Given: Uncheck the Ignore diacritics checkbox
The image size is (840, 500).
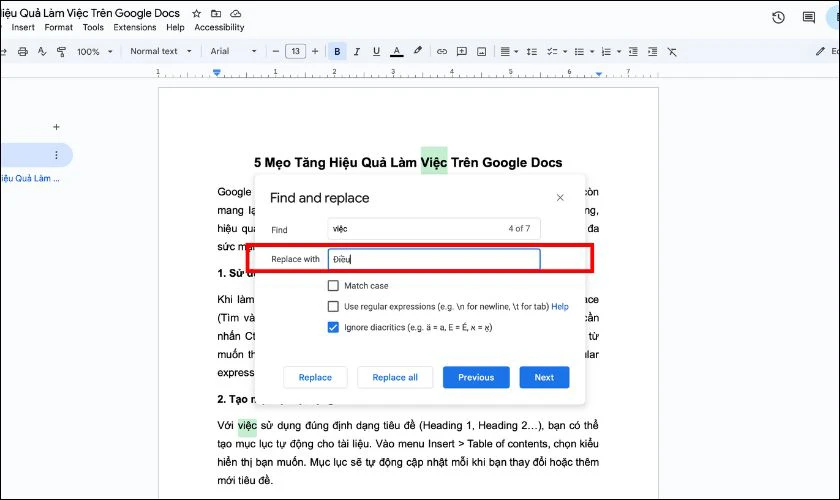Looking at the screenshot, I should pos(333,327).
